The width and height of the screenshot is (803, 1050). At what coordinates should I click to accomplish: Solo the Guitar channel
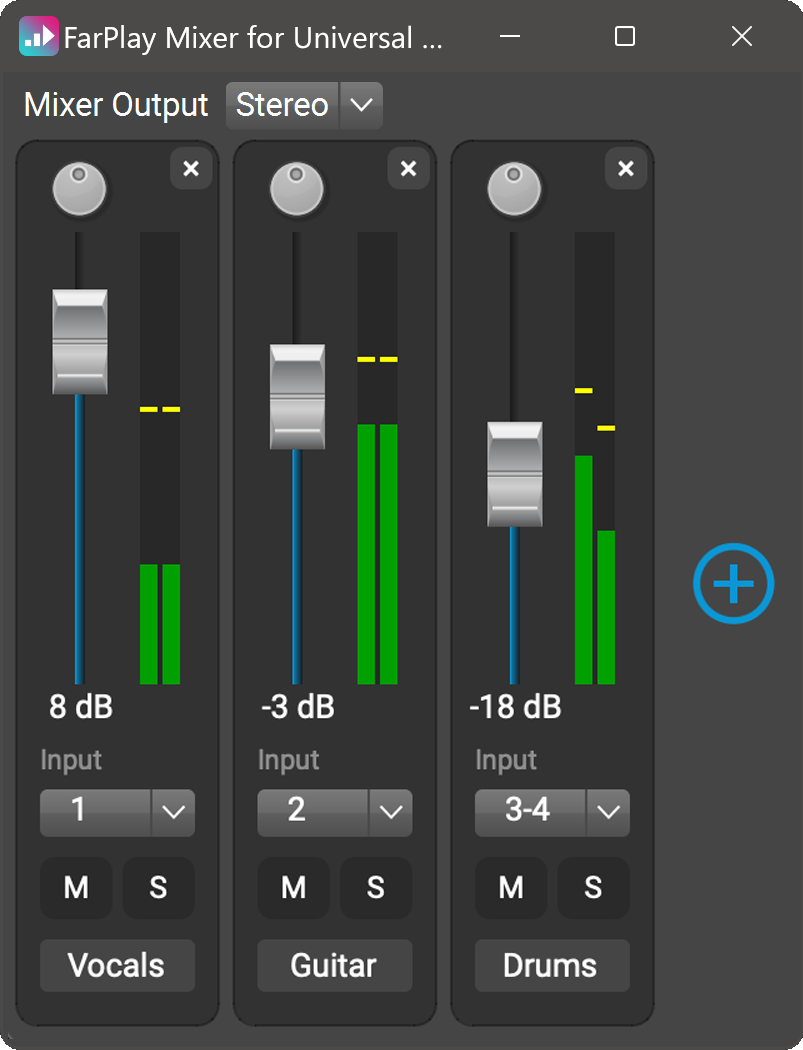(376, 887)
